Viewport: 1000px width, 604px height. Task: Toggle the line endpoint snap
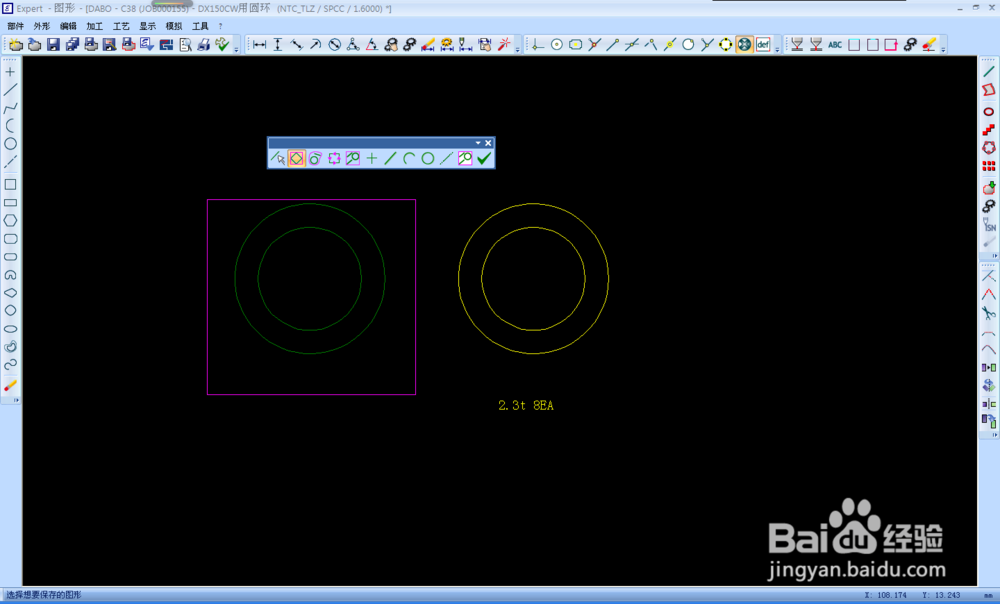point(613,45)
